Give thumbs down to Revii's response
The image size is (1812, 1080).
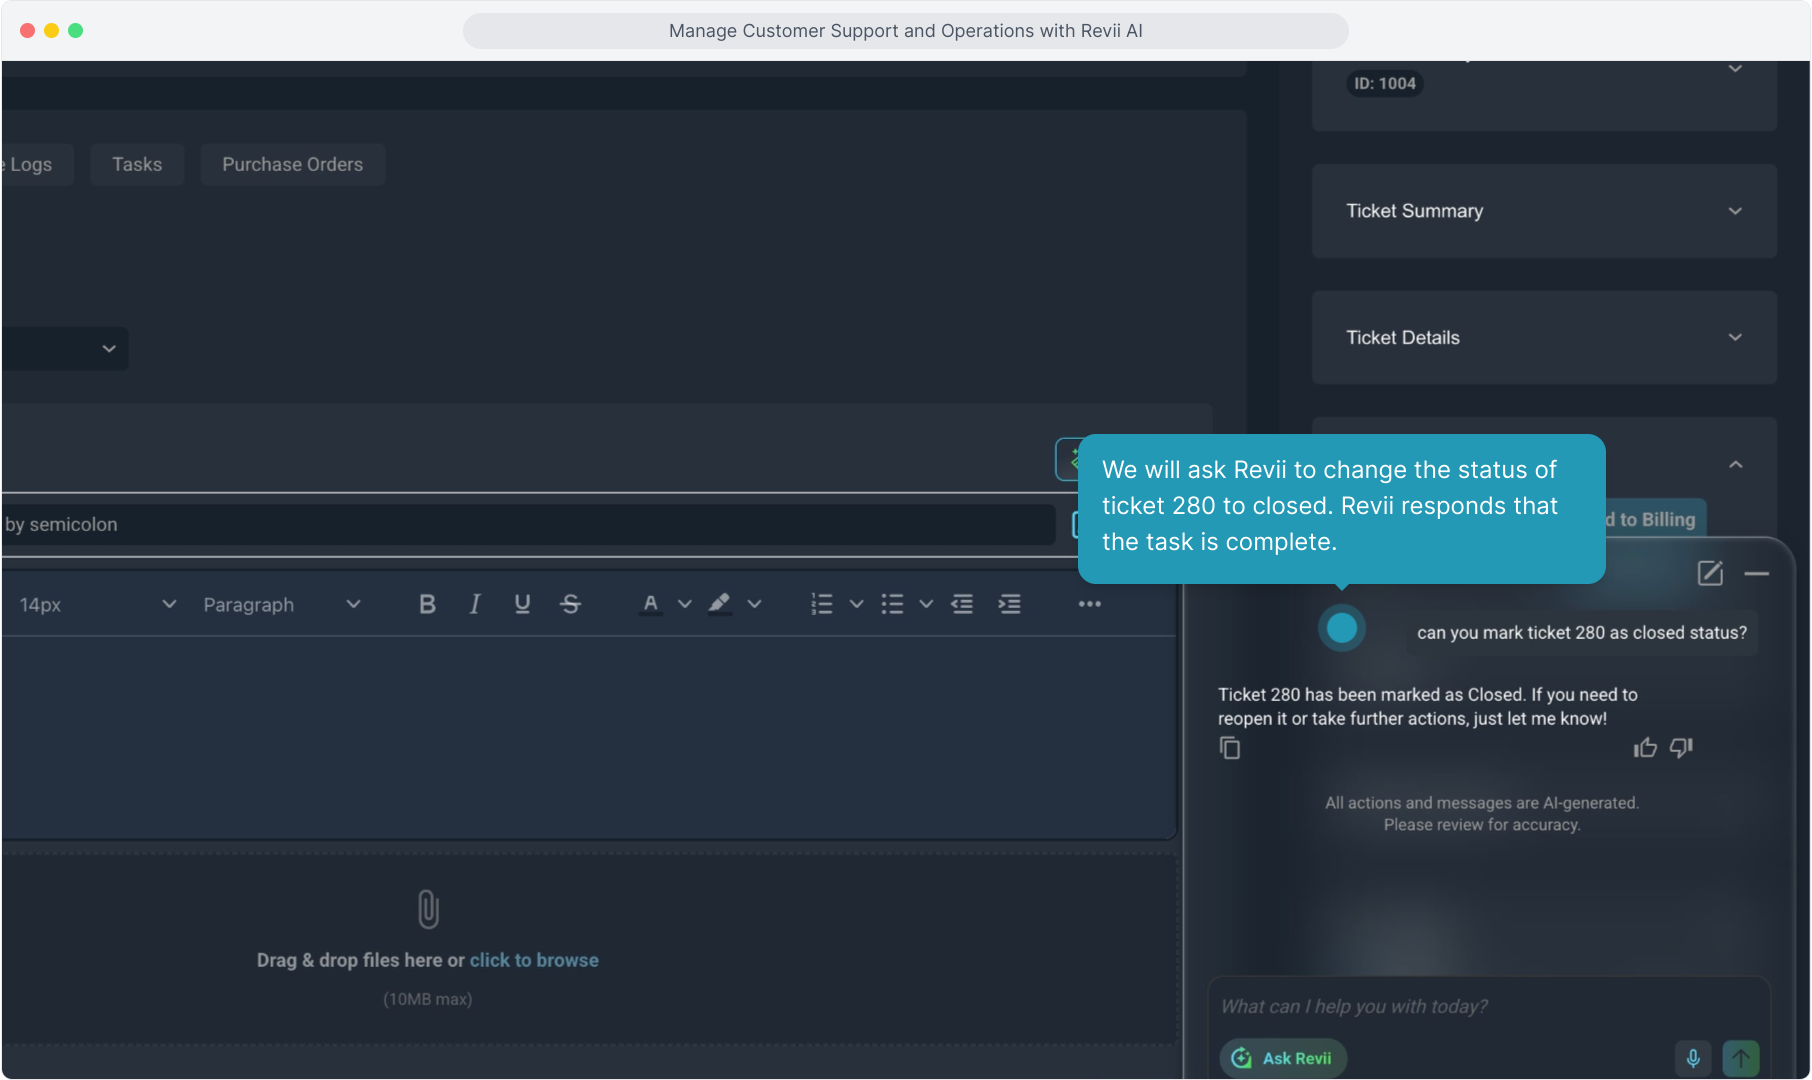click(1681, 748)
